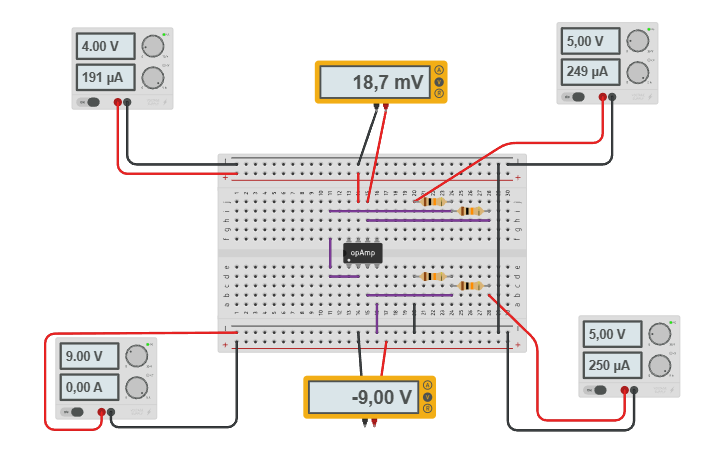This screenshot has width=725, height=453.
Task: Select the opAmp chip on the breadboard
Action: [x=362, y=253]
